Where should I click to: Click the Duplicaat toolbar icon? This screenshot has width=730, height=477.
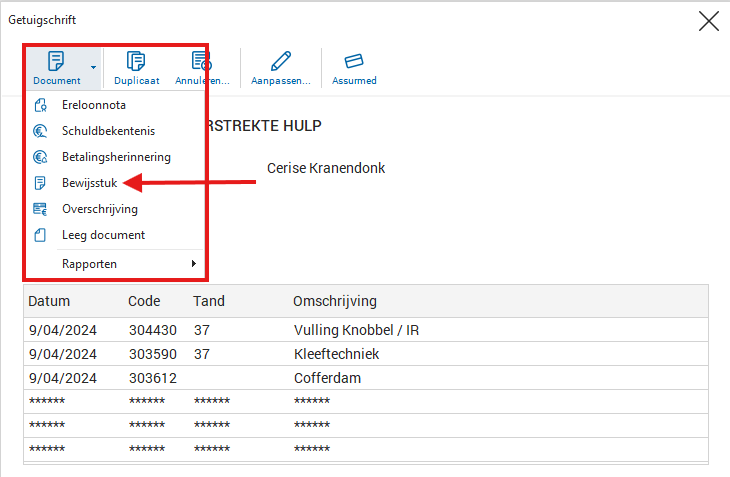click(136, 61)
